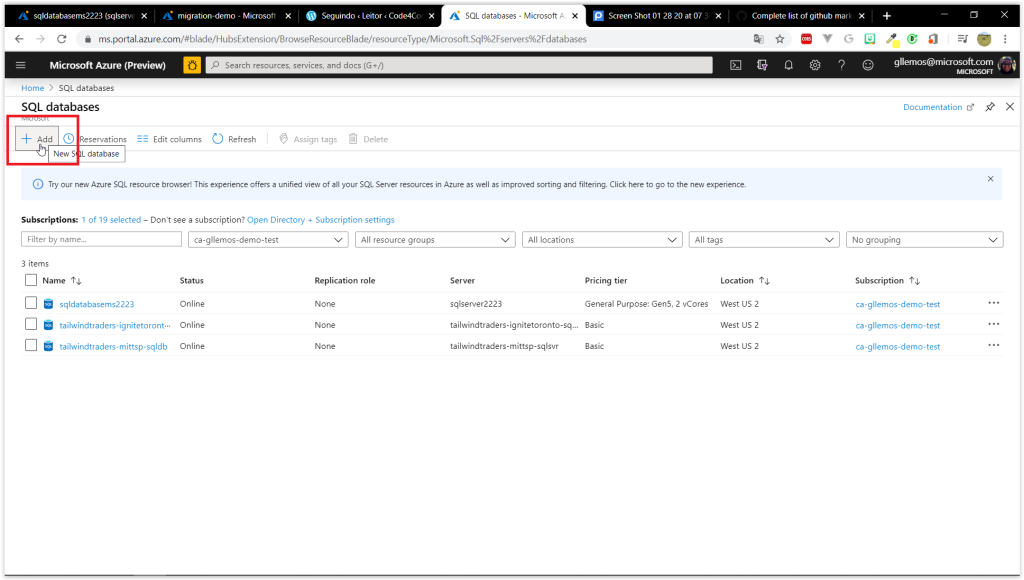This screenshot has width=1024, height=580.
Task: Tick the select-all checkbox in header
Action: [31, 280]
